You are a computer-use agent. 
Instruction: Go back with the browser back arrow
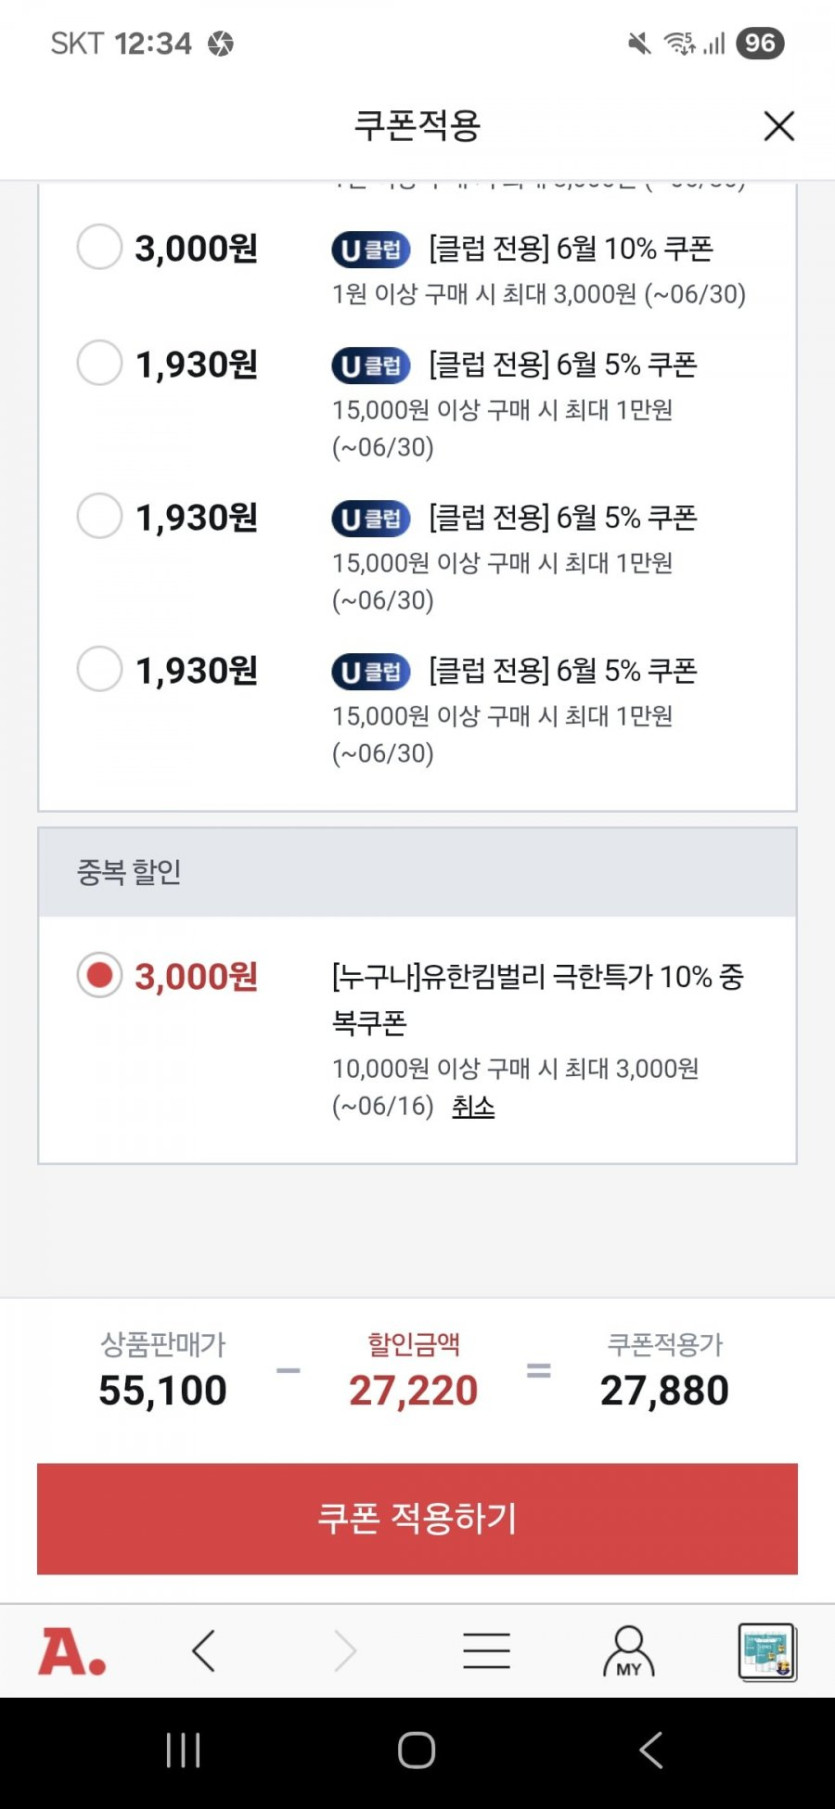[204, 1651]
